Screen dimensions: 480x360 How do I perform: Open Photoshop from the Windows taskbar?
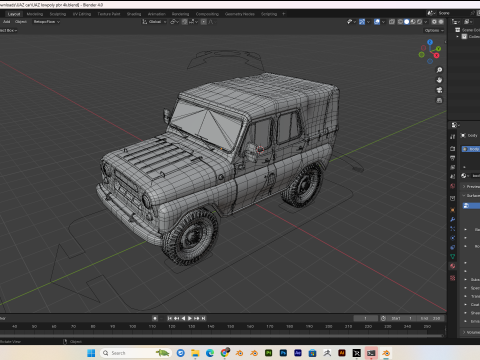[283, 353]
